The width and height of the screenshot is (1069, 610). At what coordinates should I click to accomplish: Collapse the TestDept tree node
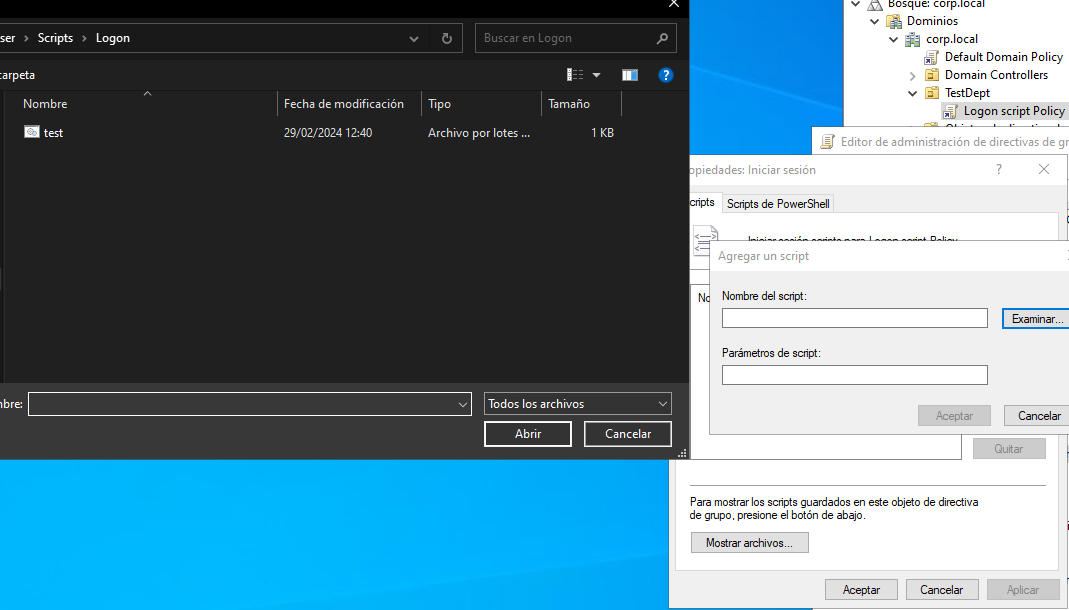pyautogui.click(x=912, y=93)
